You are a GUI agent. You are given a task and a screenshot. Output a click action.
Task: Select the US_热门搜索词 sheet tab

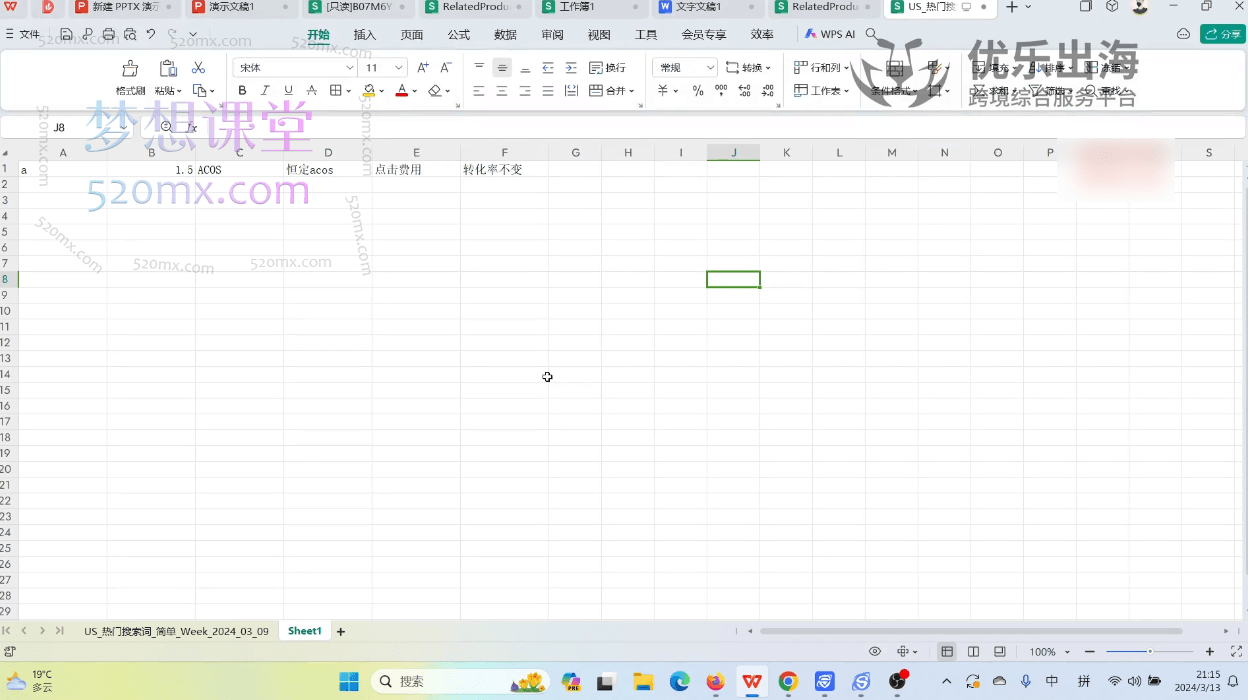click(x=176, y=632)
